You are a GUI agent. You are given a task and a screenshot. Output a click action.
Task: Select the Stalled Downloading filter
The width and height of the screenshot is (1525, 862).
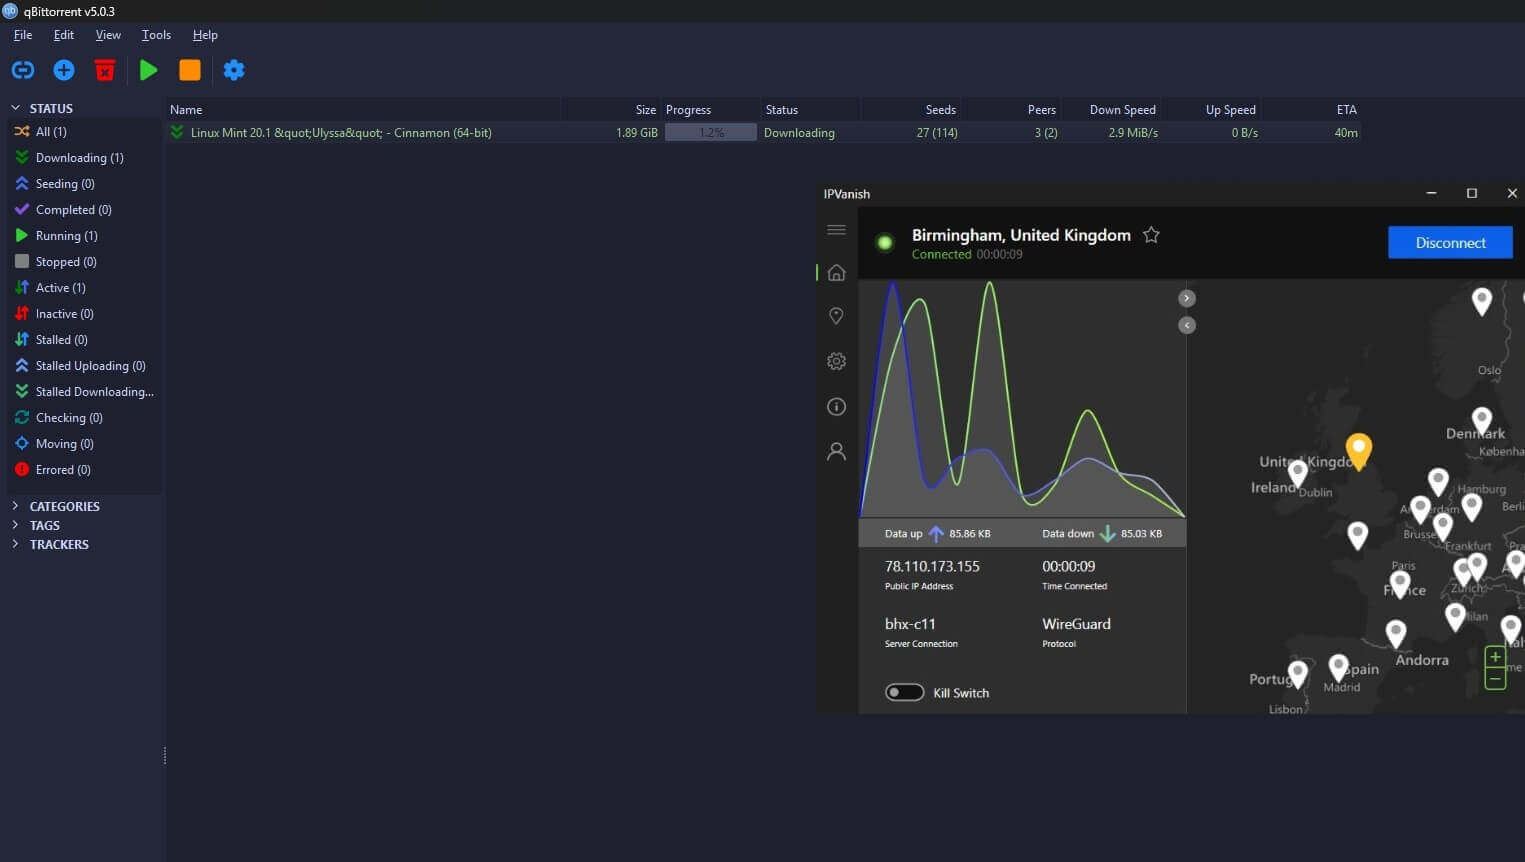pyautogui.click(x=85, y=392)
